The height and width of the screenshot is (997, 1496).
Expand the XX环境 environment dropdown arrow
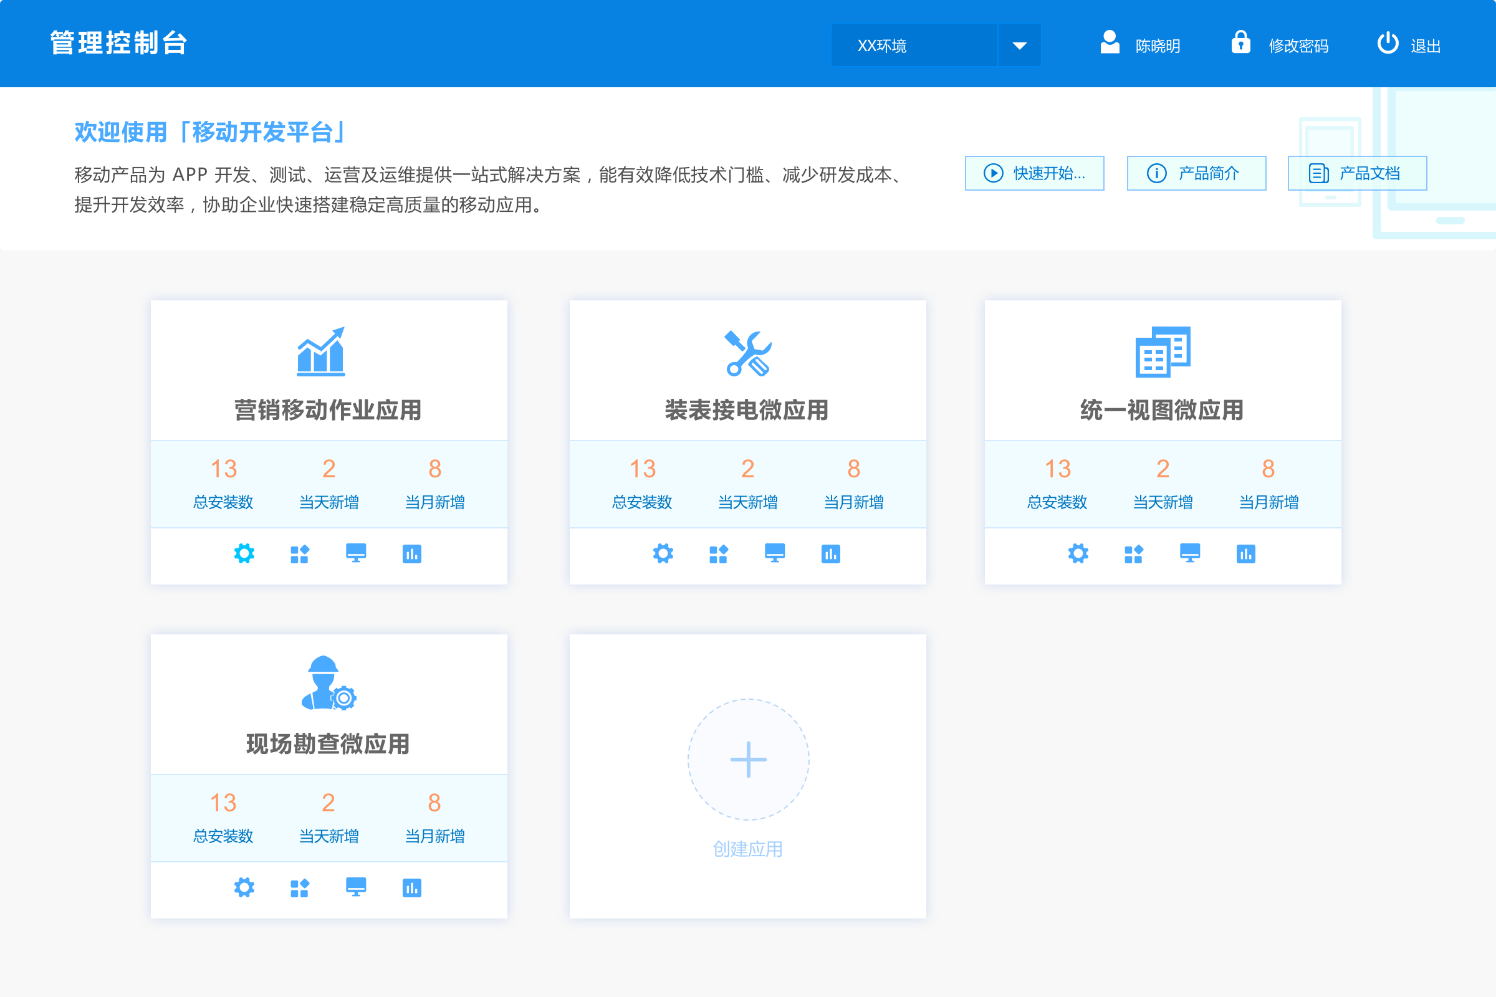1020,46
